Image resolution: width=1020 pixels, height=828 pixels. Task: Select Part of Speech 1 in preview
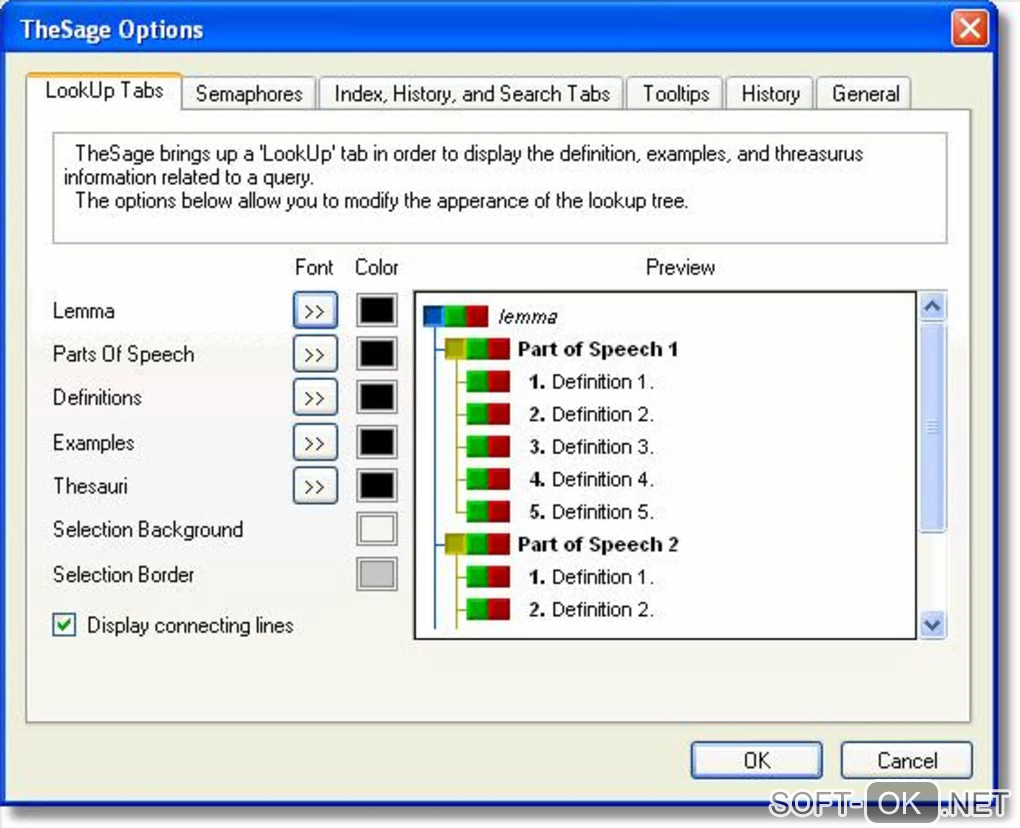598,349
